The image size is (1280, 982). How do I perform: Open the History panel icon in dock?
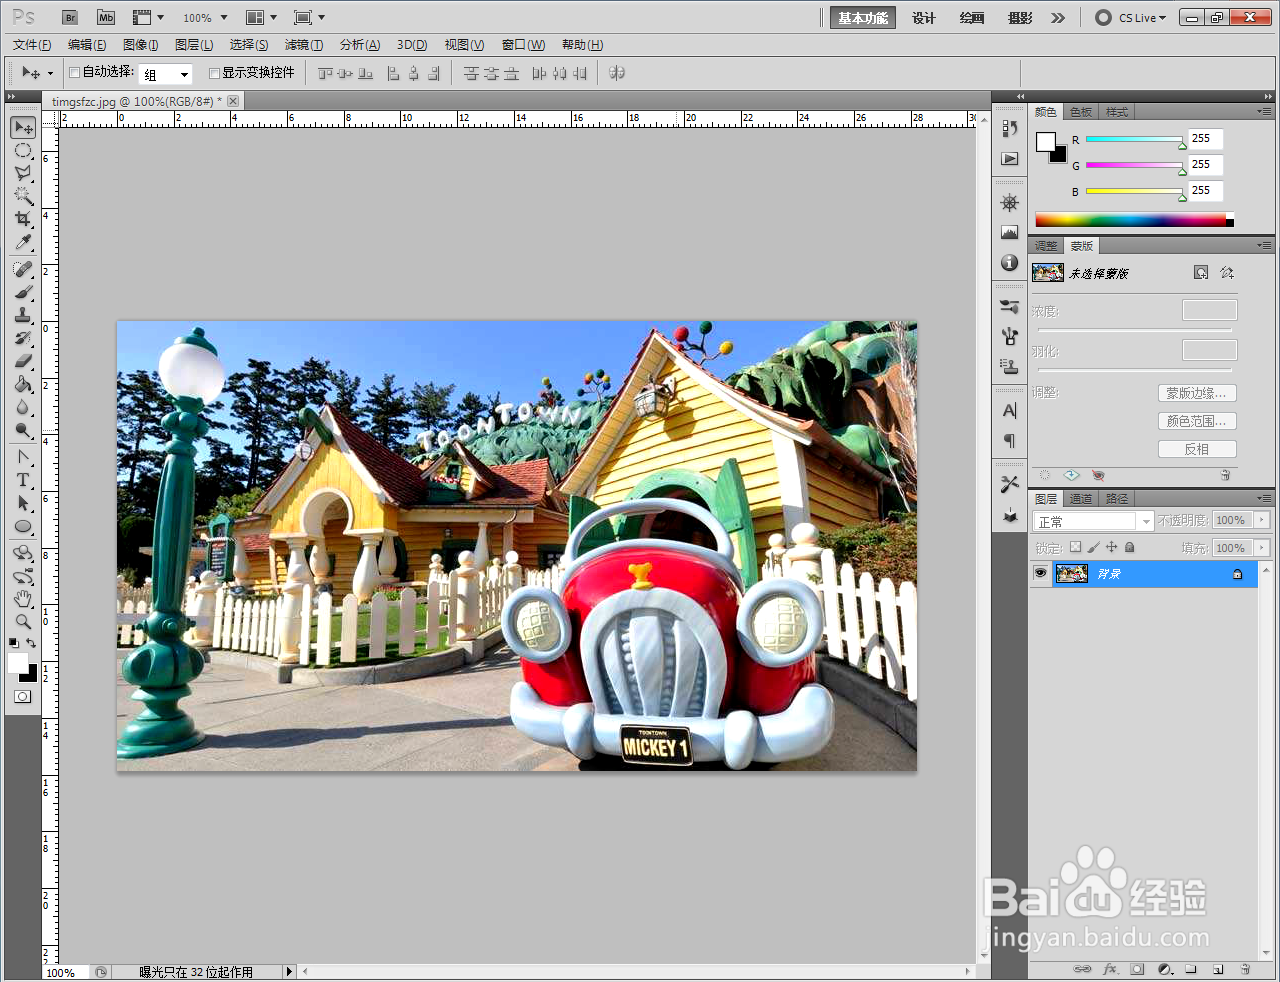pos(1009,129)
